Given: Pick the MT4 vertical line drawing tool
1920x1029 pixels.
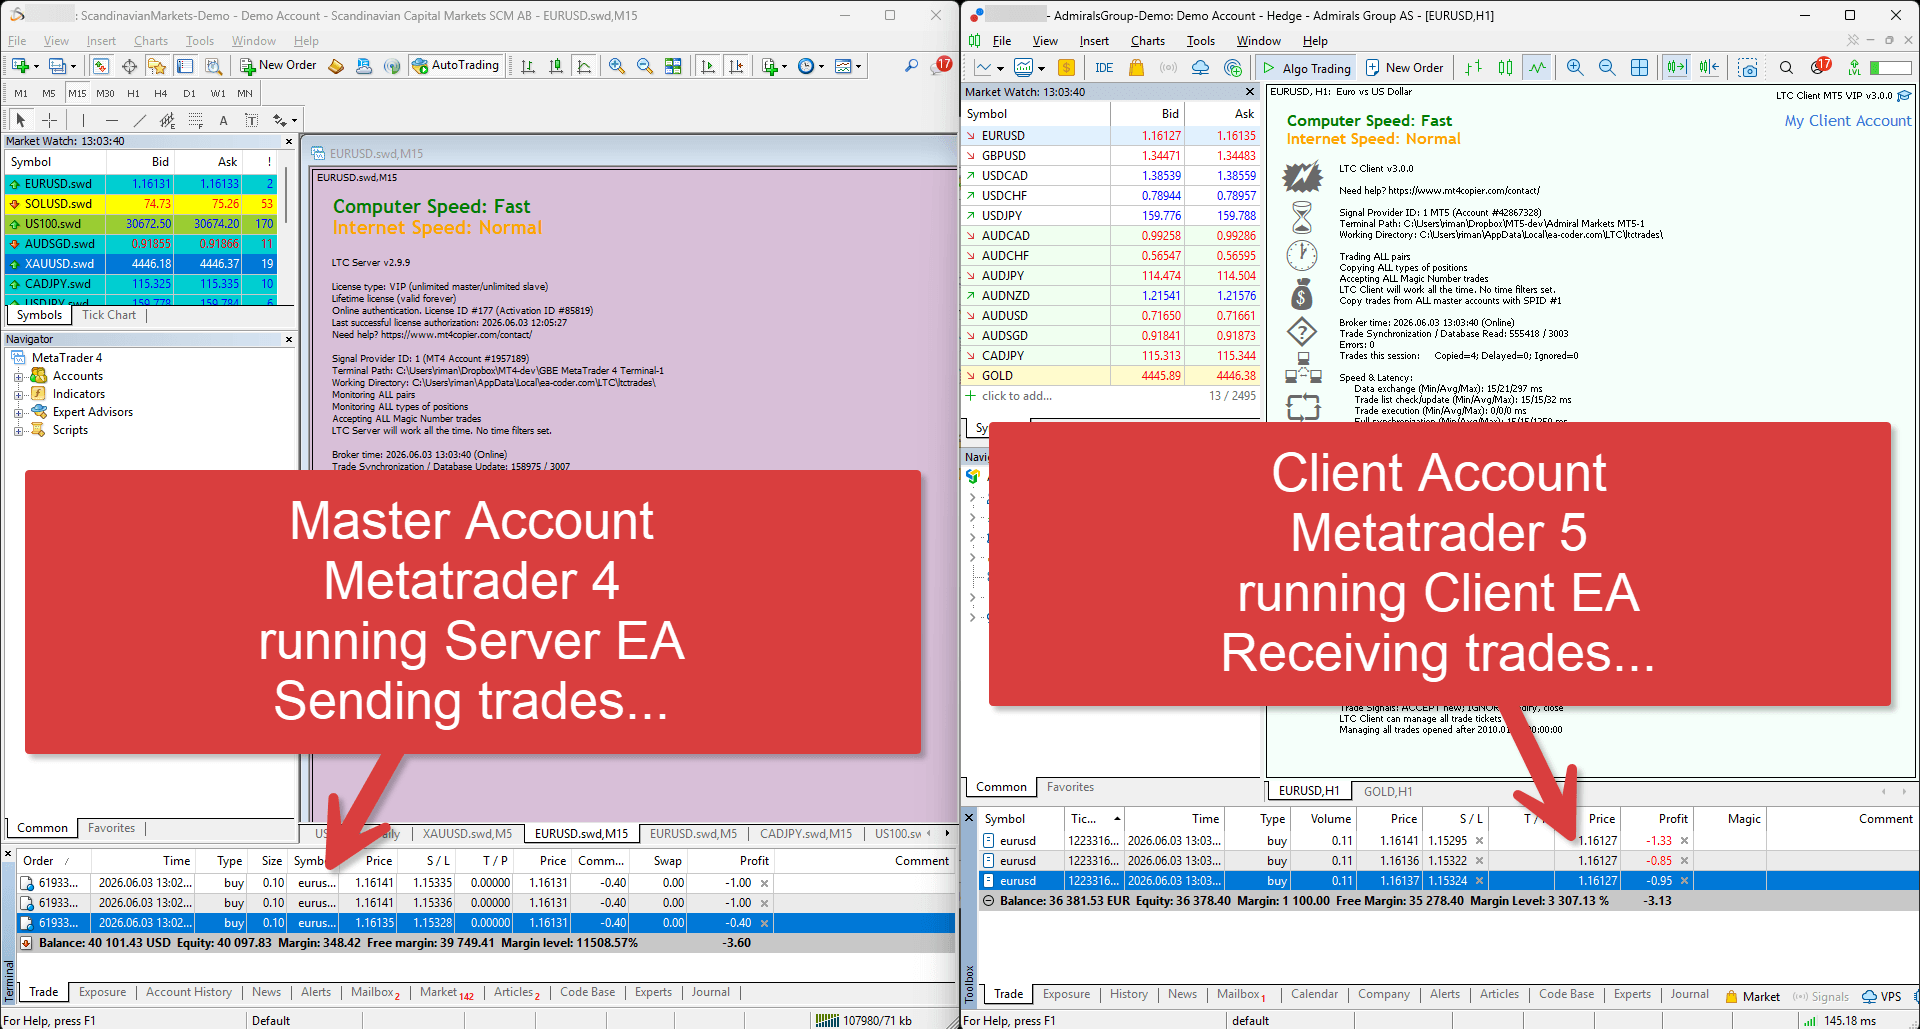Looking at the screenshot, I should 83,120.
